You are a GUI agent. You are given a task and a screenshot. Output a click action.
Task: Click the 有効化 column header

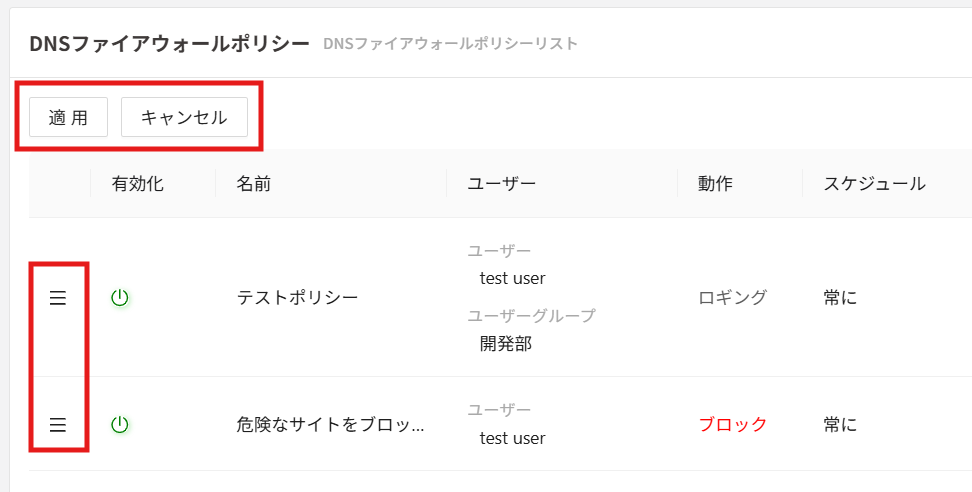(137, 184)
